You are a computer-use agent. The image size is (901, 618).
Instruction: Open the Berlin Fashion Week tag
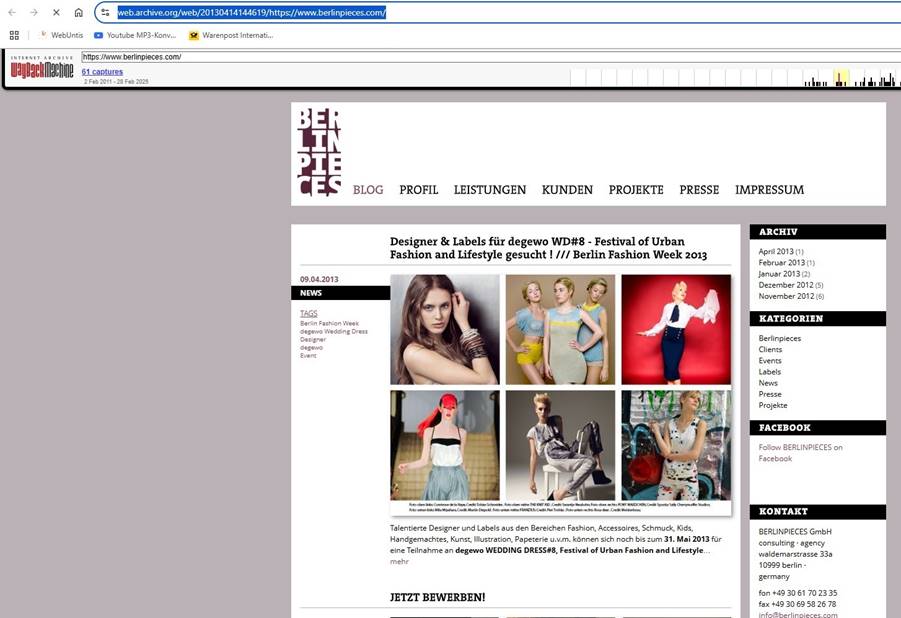pyautogui.click(x=329, y=323)
